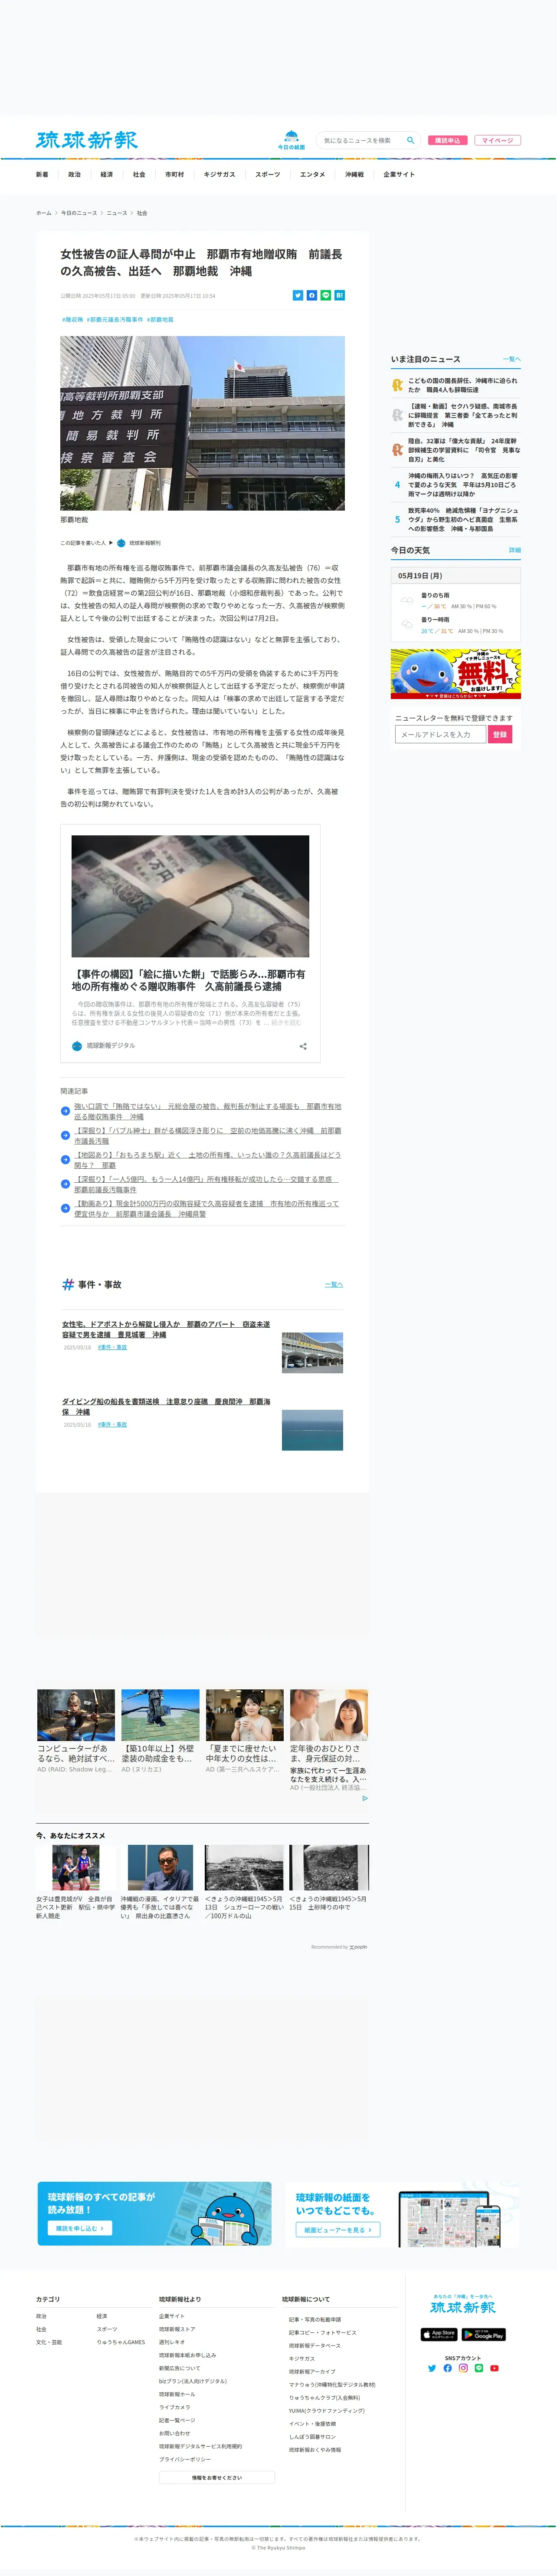Open the #那覇元議長汚職事件 tag
Image resolution: width=557 pixels, height=2576 pixels.
(115, 320)
